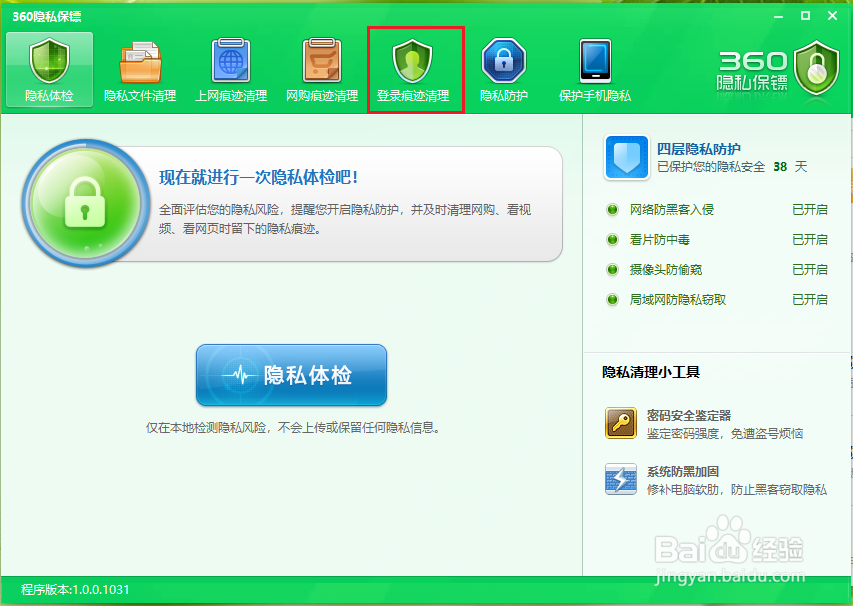Minimize the 360隐私保镖 window
Screen dimensions: 853x606
[778, 16]
